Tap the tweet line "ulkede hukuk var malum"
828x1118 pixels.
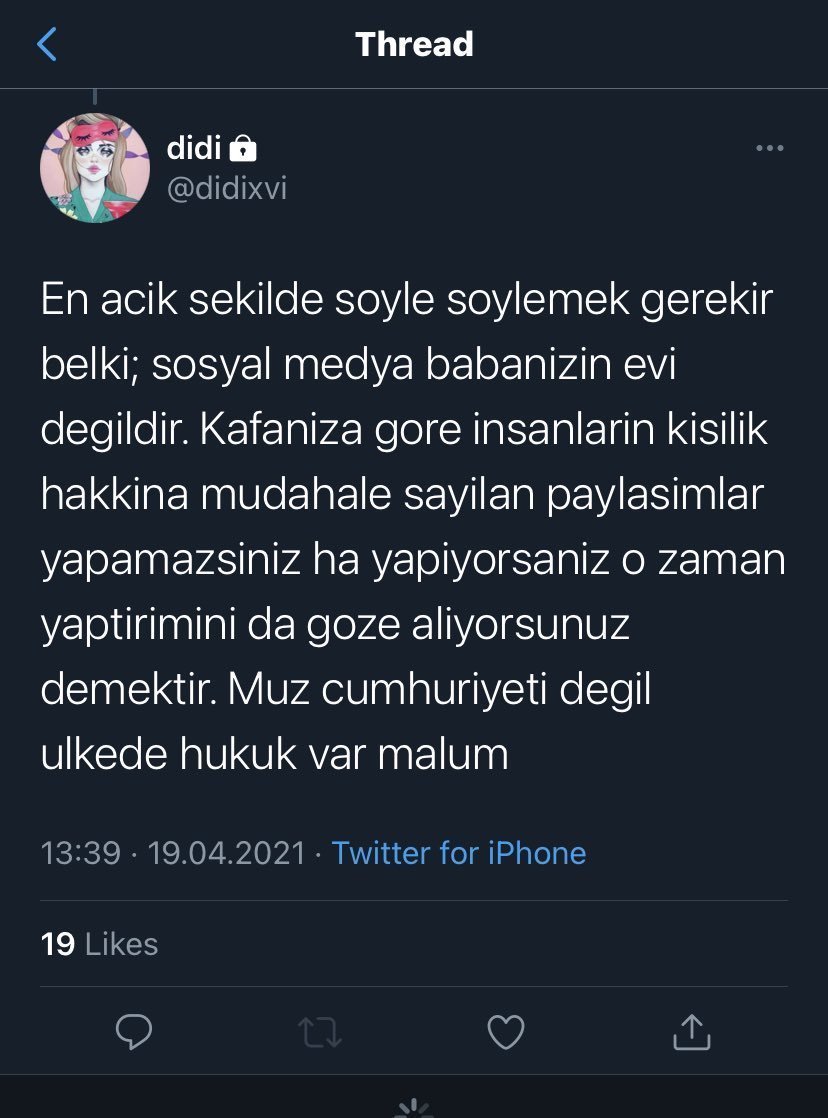275,754
